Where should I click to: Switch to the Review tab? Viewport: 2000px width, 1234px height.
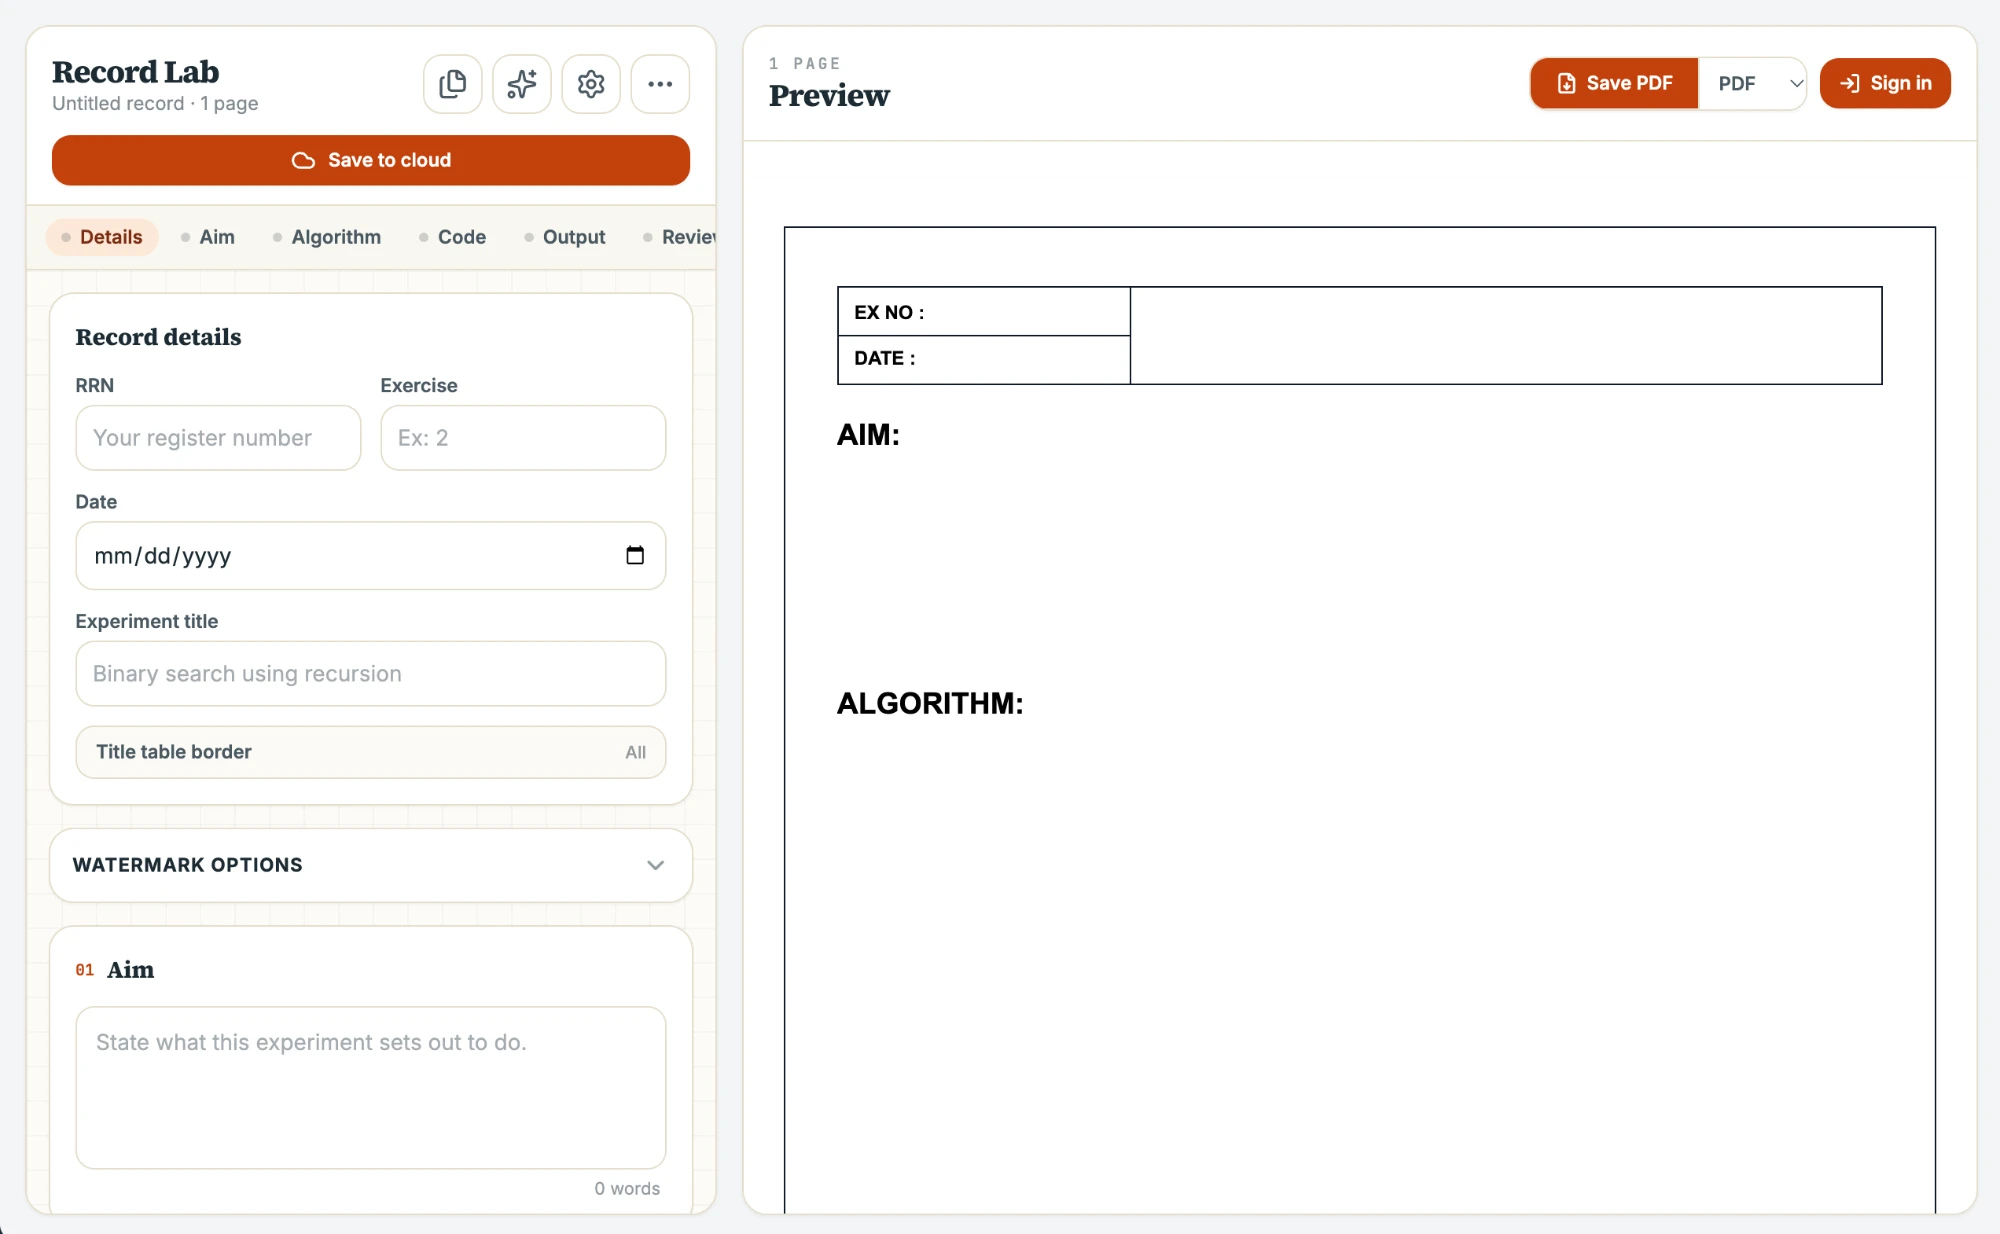point(680,237)
